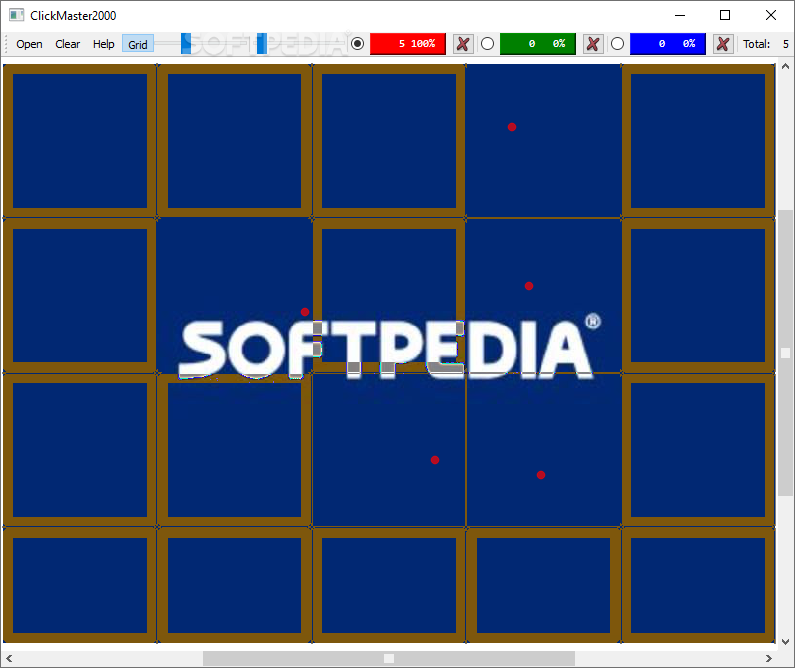
Task: Click Clear in the toolbar
Action: coord(67,44)
